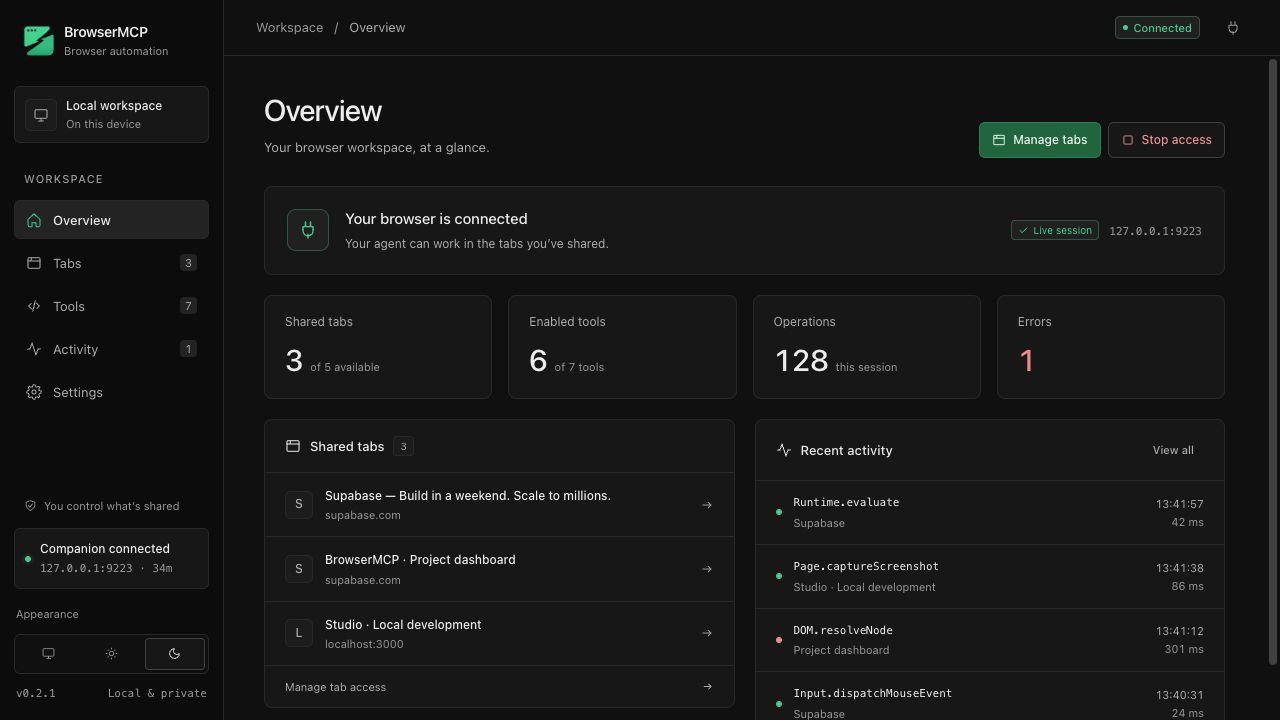Open the Local workspace selector
1280x720 pixels.
(111, 114)
